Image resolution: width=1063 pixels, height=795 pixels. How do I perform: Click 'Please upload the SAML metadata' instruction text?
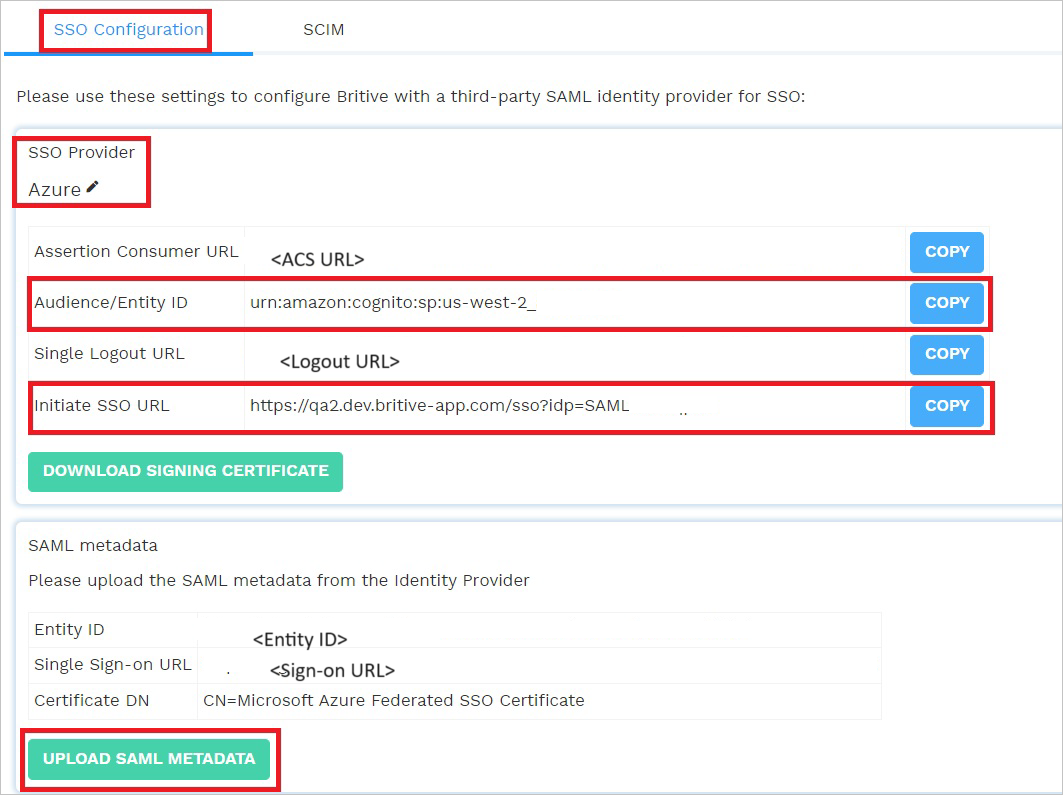[x=279, y=581]
